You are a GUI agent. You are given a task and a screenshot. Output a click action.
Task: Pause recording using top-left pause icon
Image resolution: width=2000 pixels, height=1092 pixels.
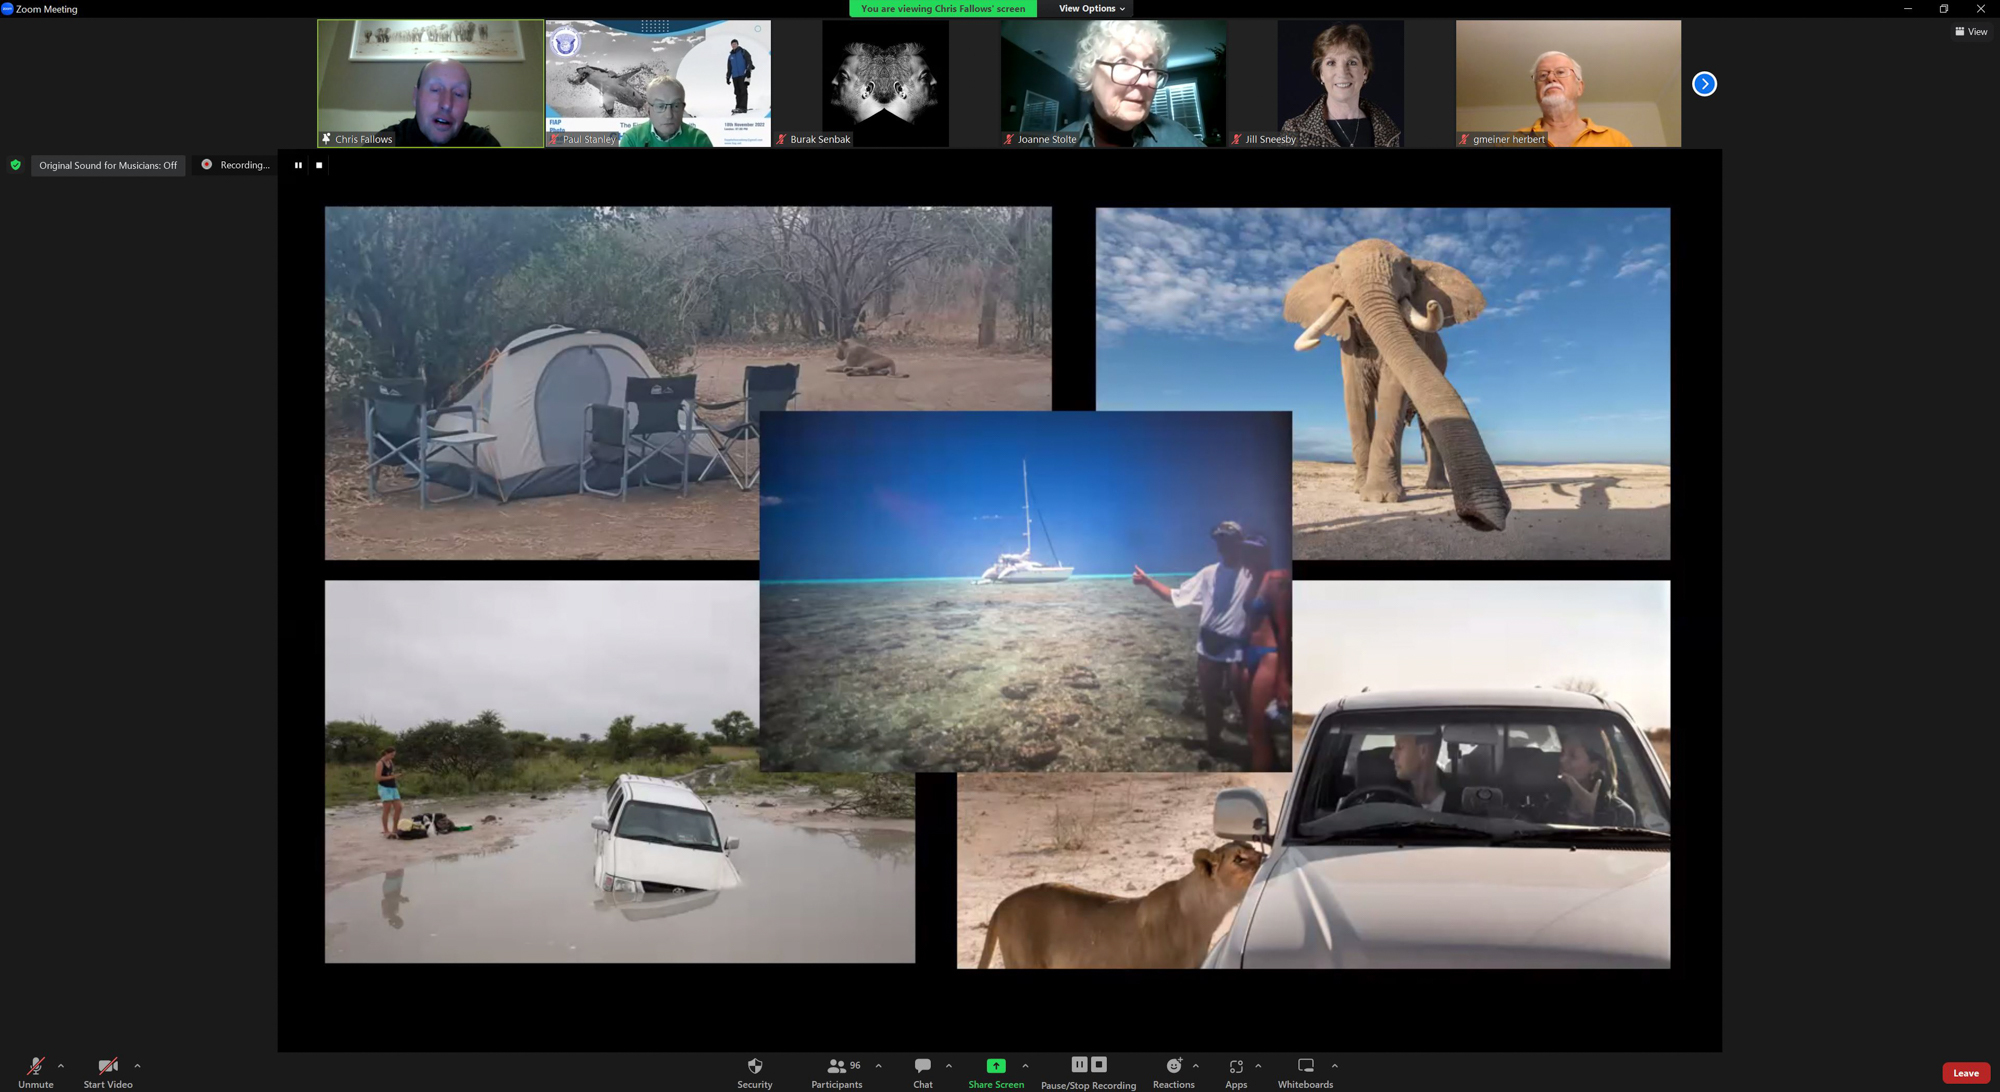pos(298,165)
